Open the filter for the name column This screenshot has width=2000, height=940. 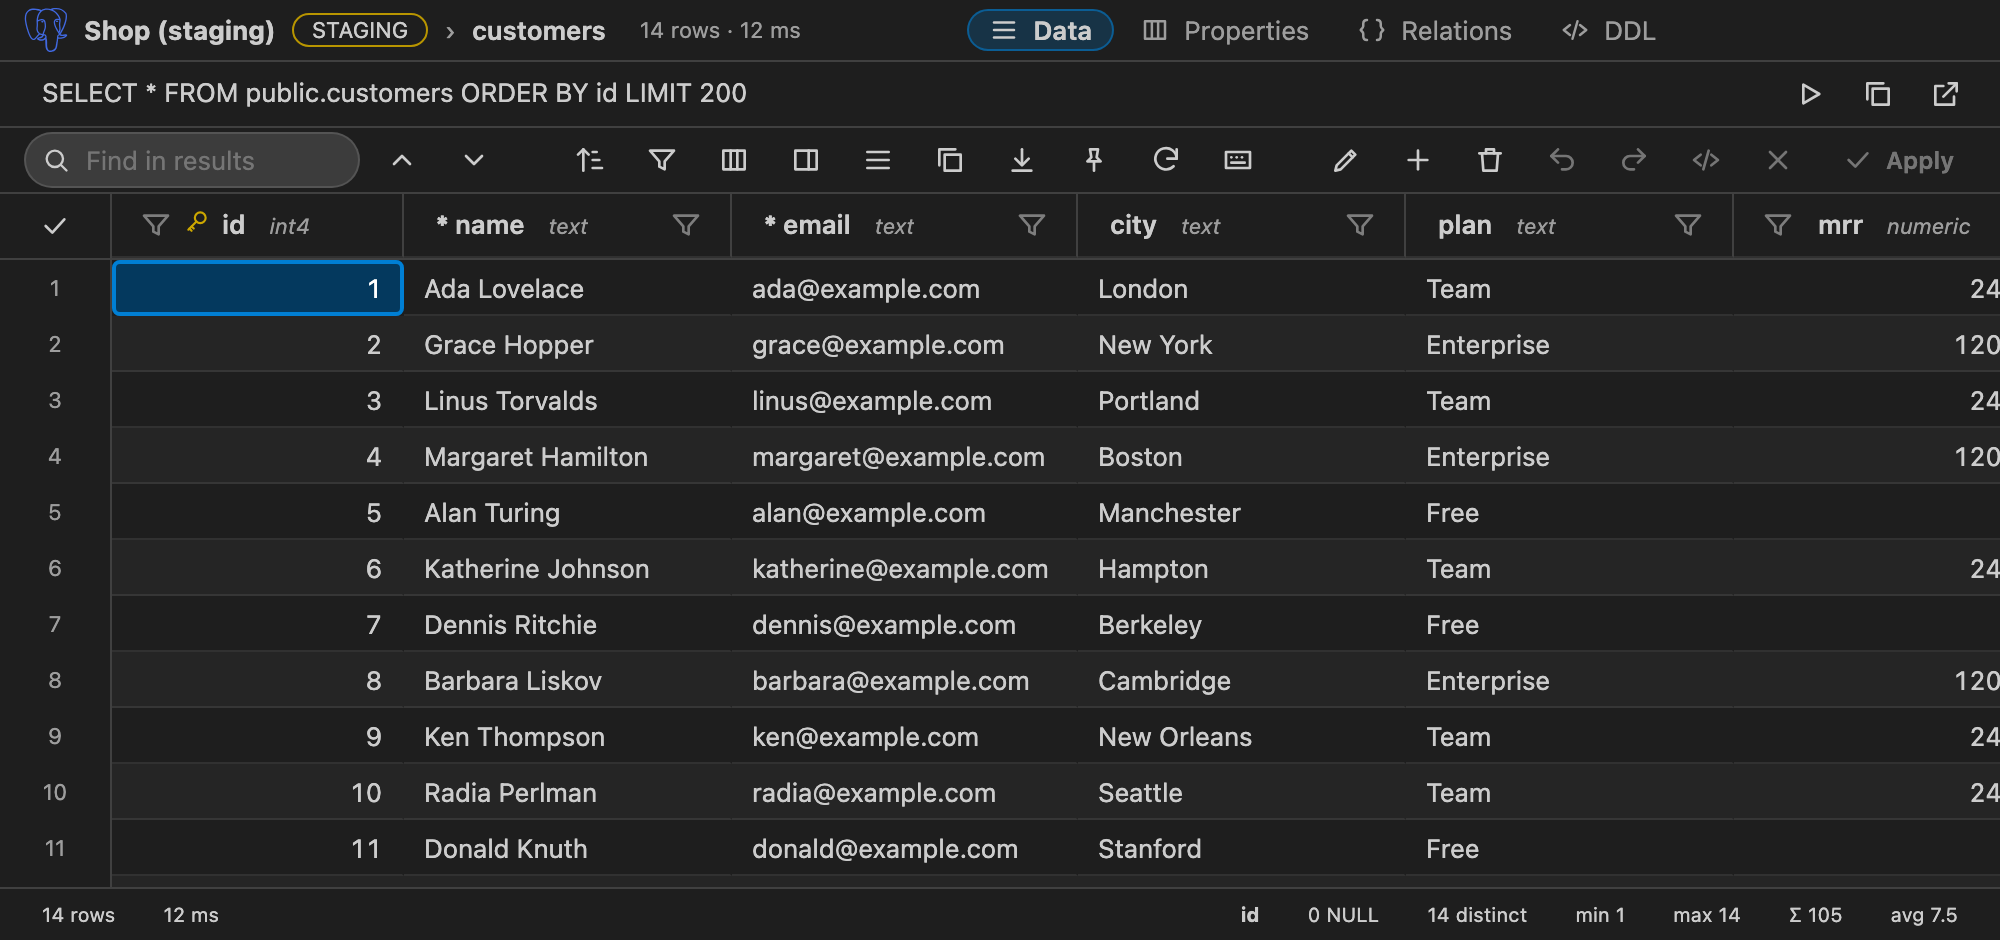686,225
